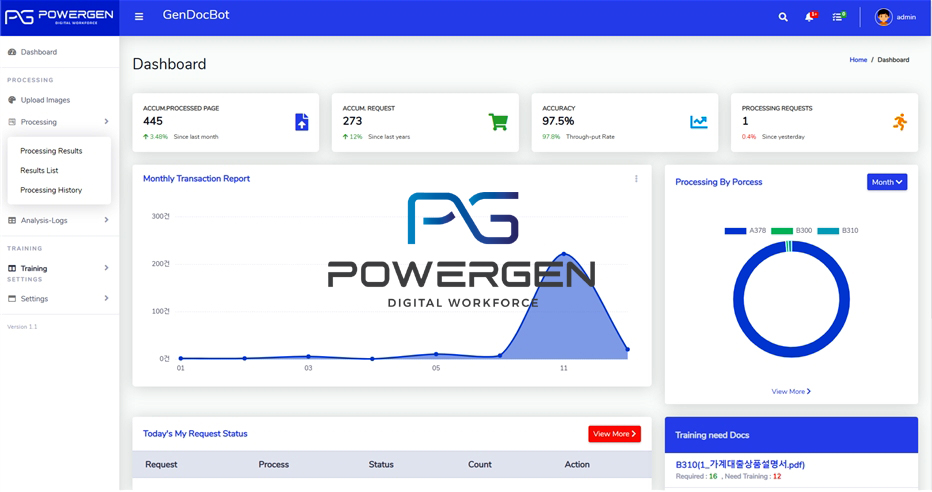Click the peak data point at month 11

tap(563, 254)
